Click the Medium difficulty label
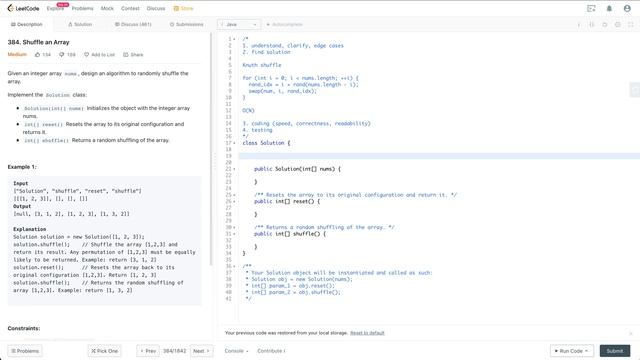640x360 pixels. pos(17,55)
